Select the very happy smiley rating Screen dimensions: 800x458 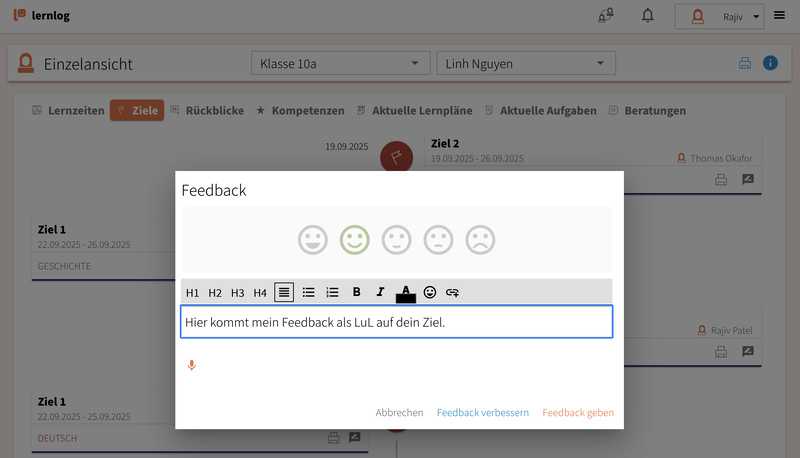point(313,240)
